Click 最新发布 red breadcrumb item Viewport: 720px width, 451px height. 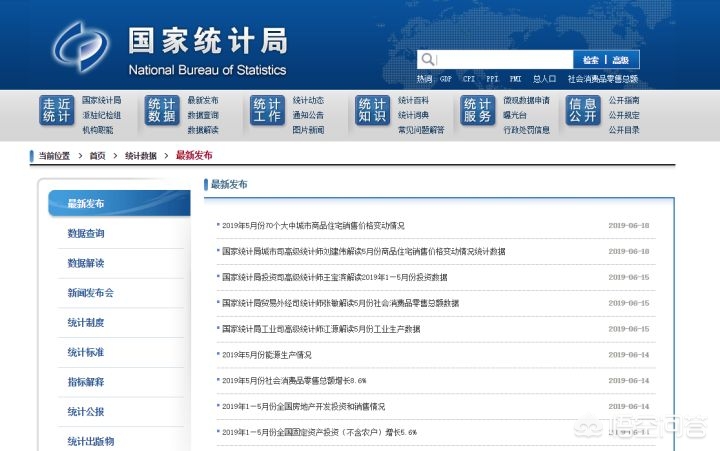pos(194,155)
